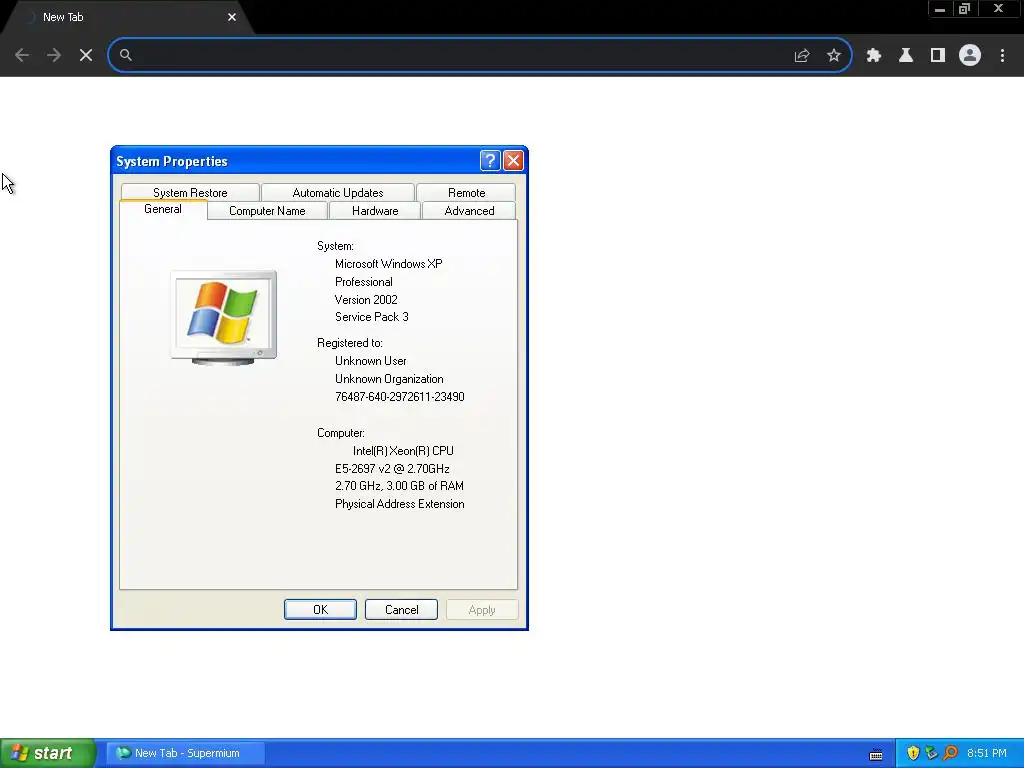Switch to the Remote tab
The width and height of the screenshot is (1024, 768).
pos(466,193)
